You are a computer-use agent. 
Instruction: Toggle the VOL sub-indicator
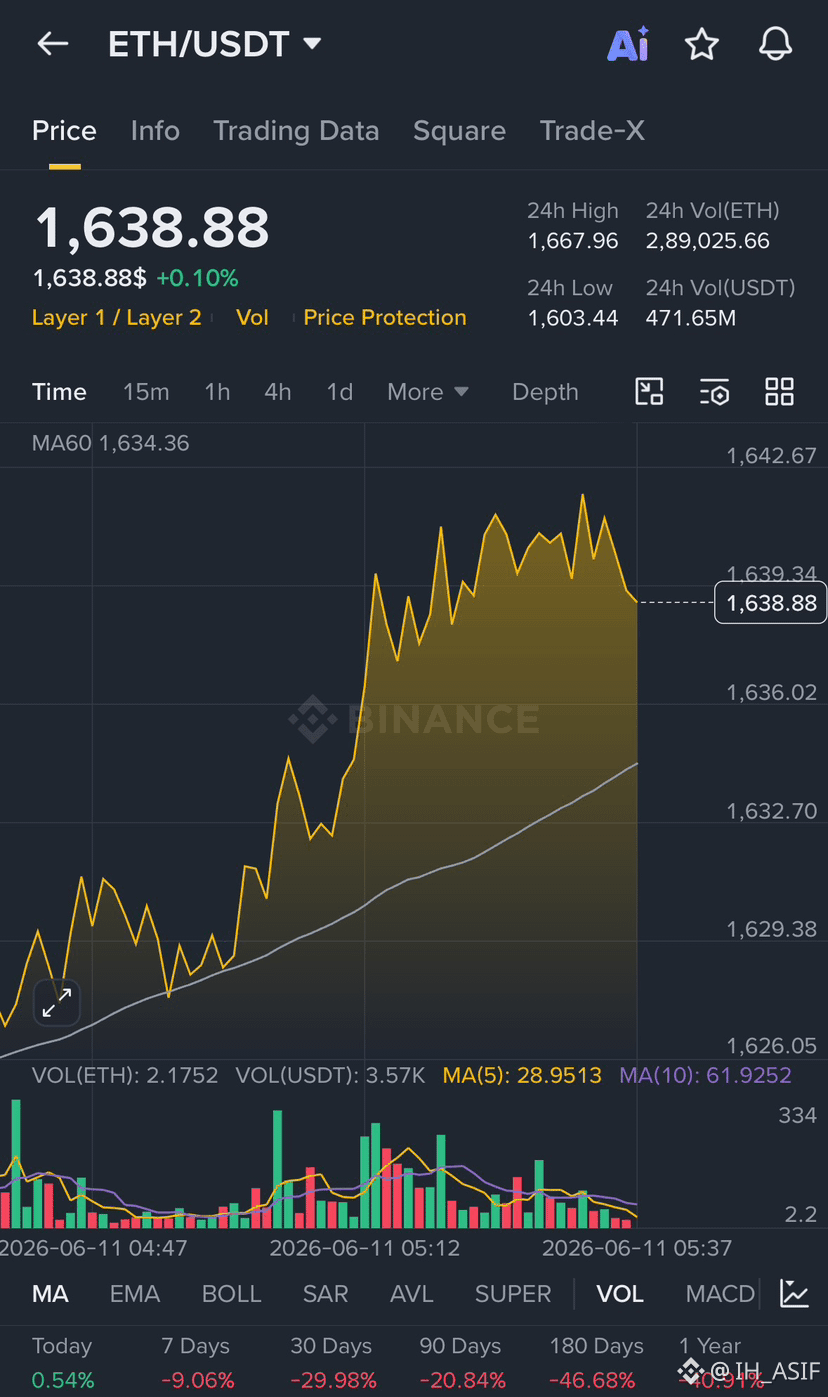[620, 1294]
